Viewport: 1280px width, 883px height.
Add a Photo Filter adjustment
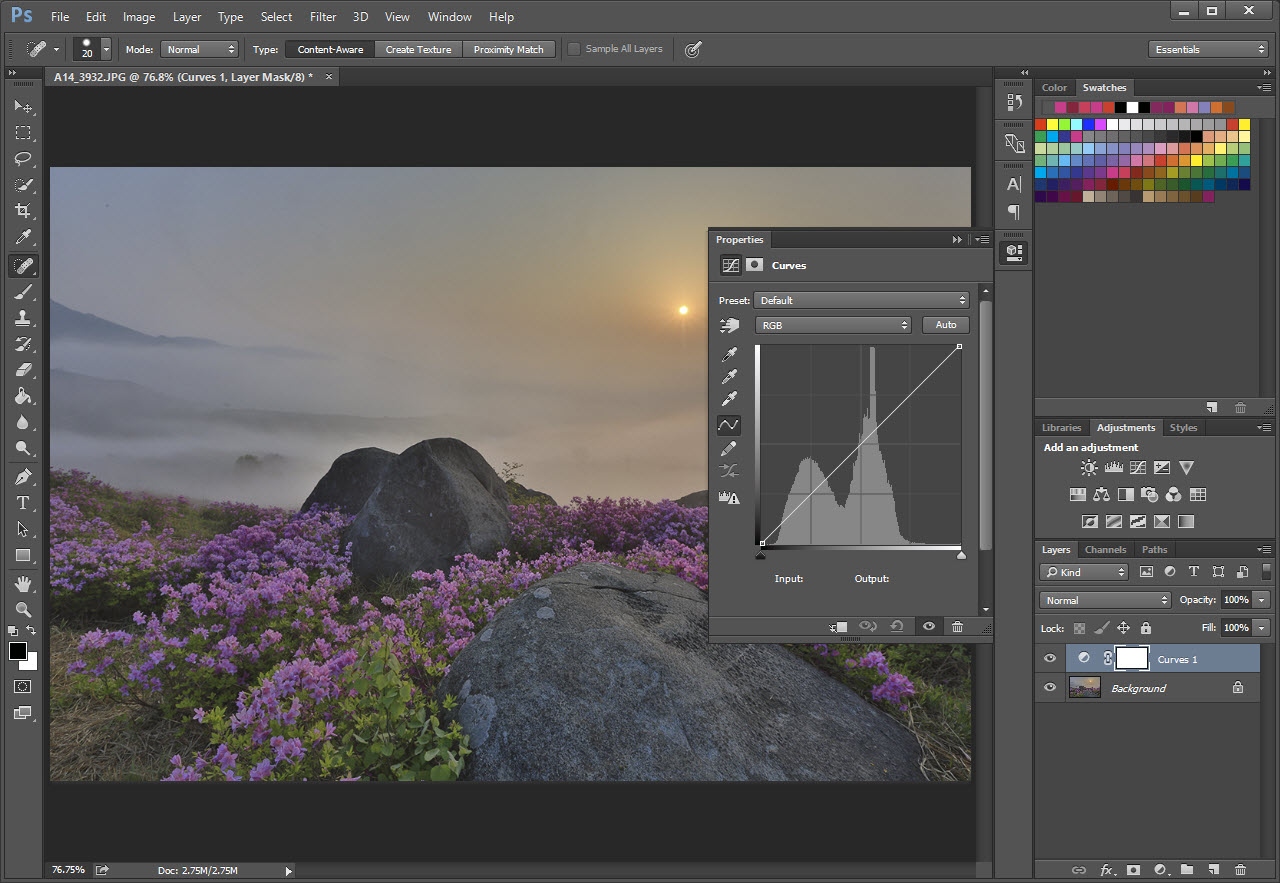click(1150, 494)
